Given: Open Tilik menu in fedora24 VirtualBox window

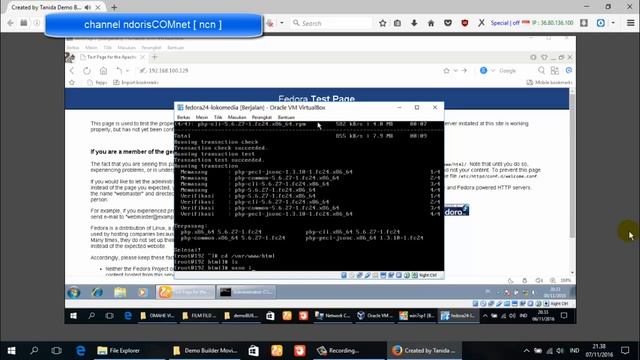Looking at the screenshot, I should (218, 117).
